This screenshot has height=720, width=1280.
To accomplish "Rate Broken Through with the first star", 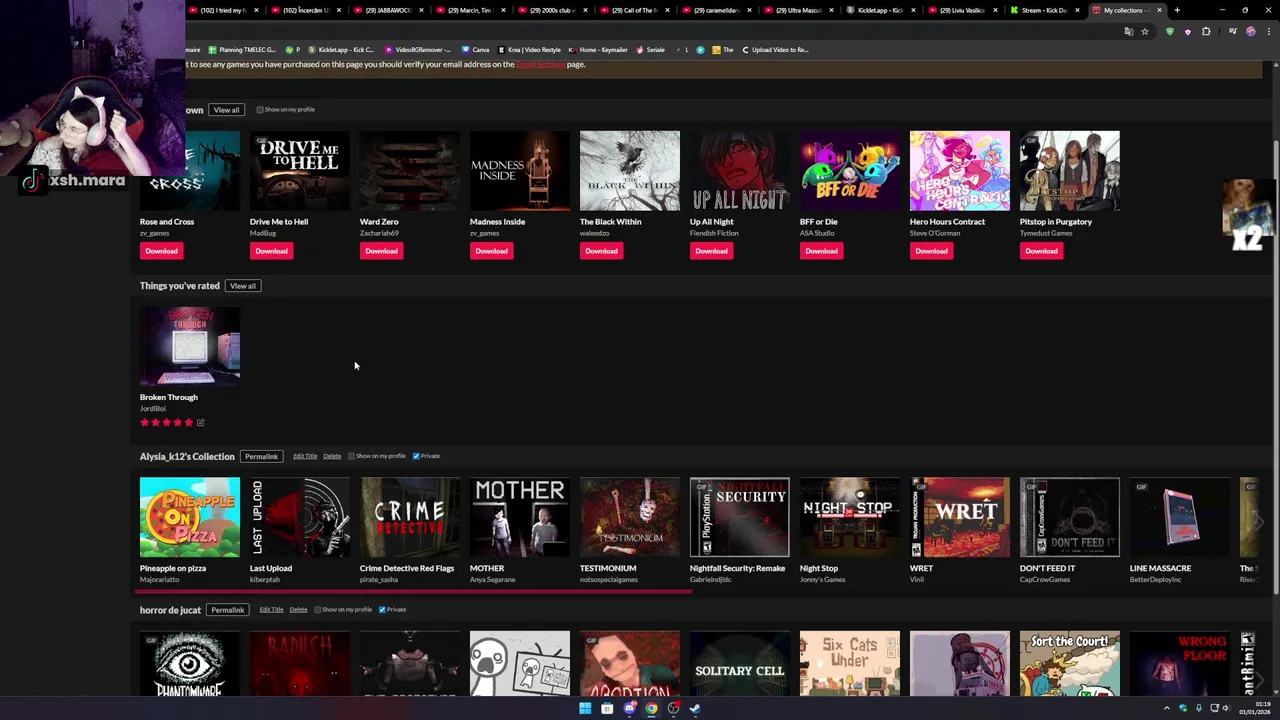I will coord(144,423).
